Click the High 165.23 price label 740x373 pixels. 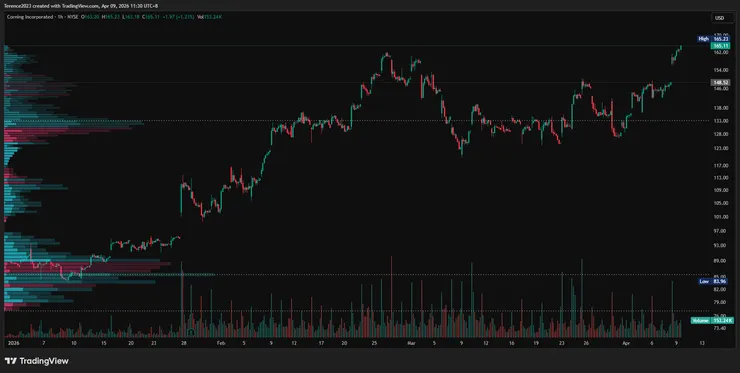(714, 39)
